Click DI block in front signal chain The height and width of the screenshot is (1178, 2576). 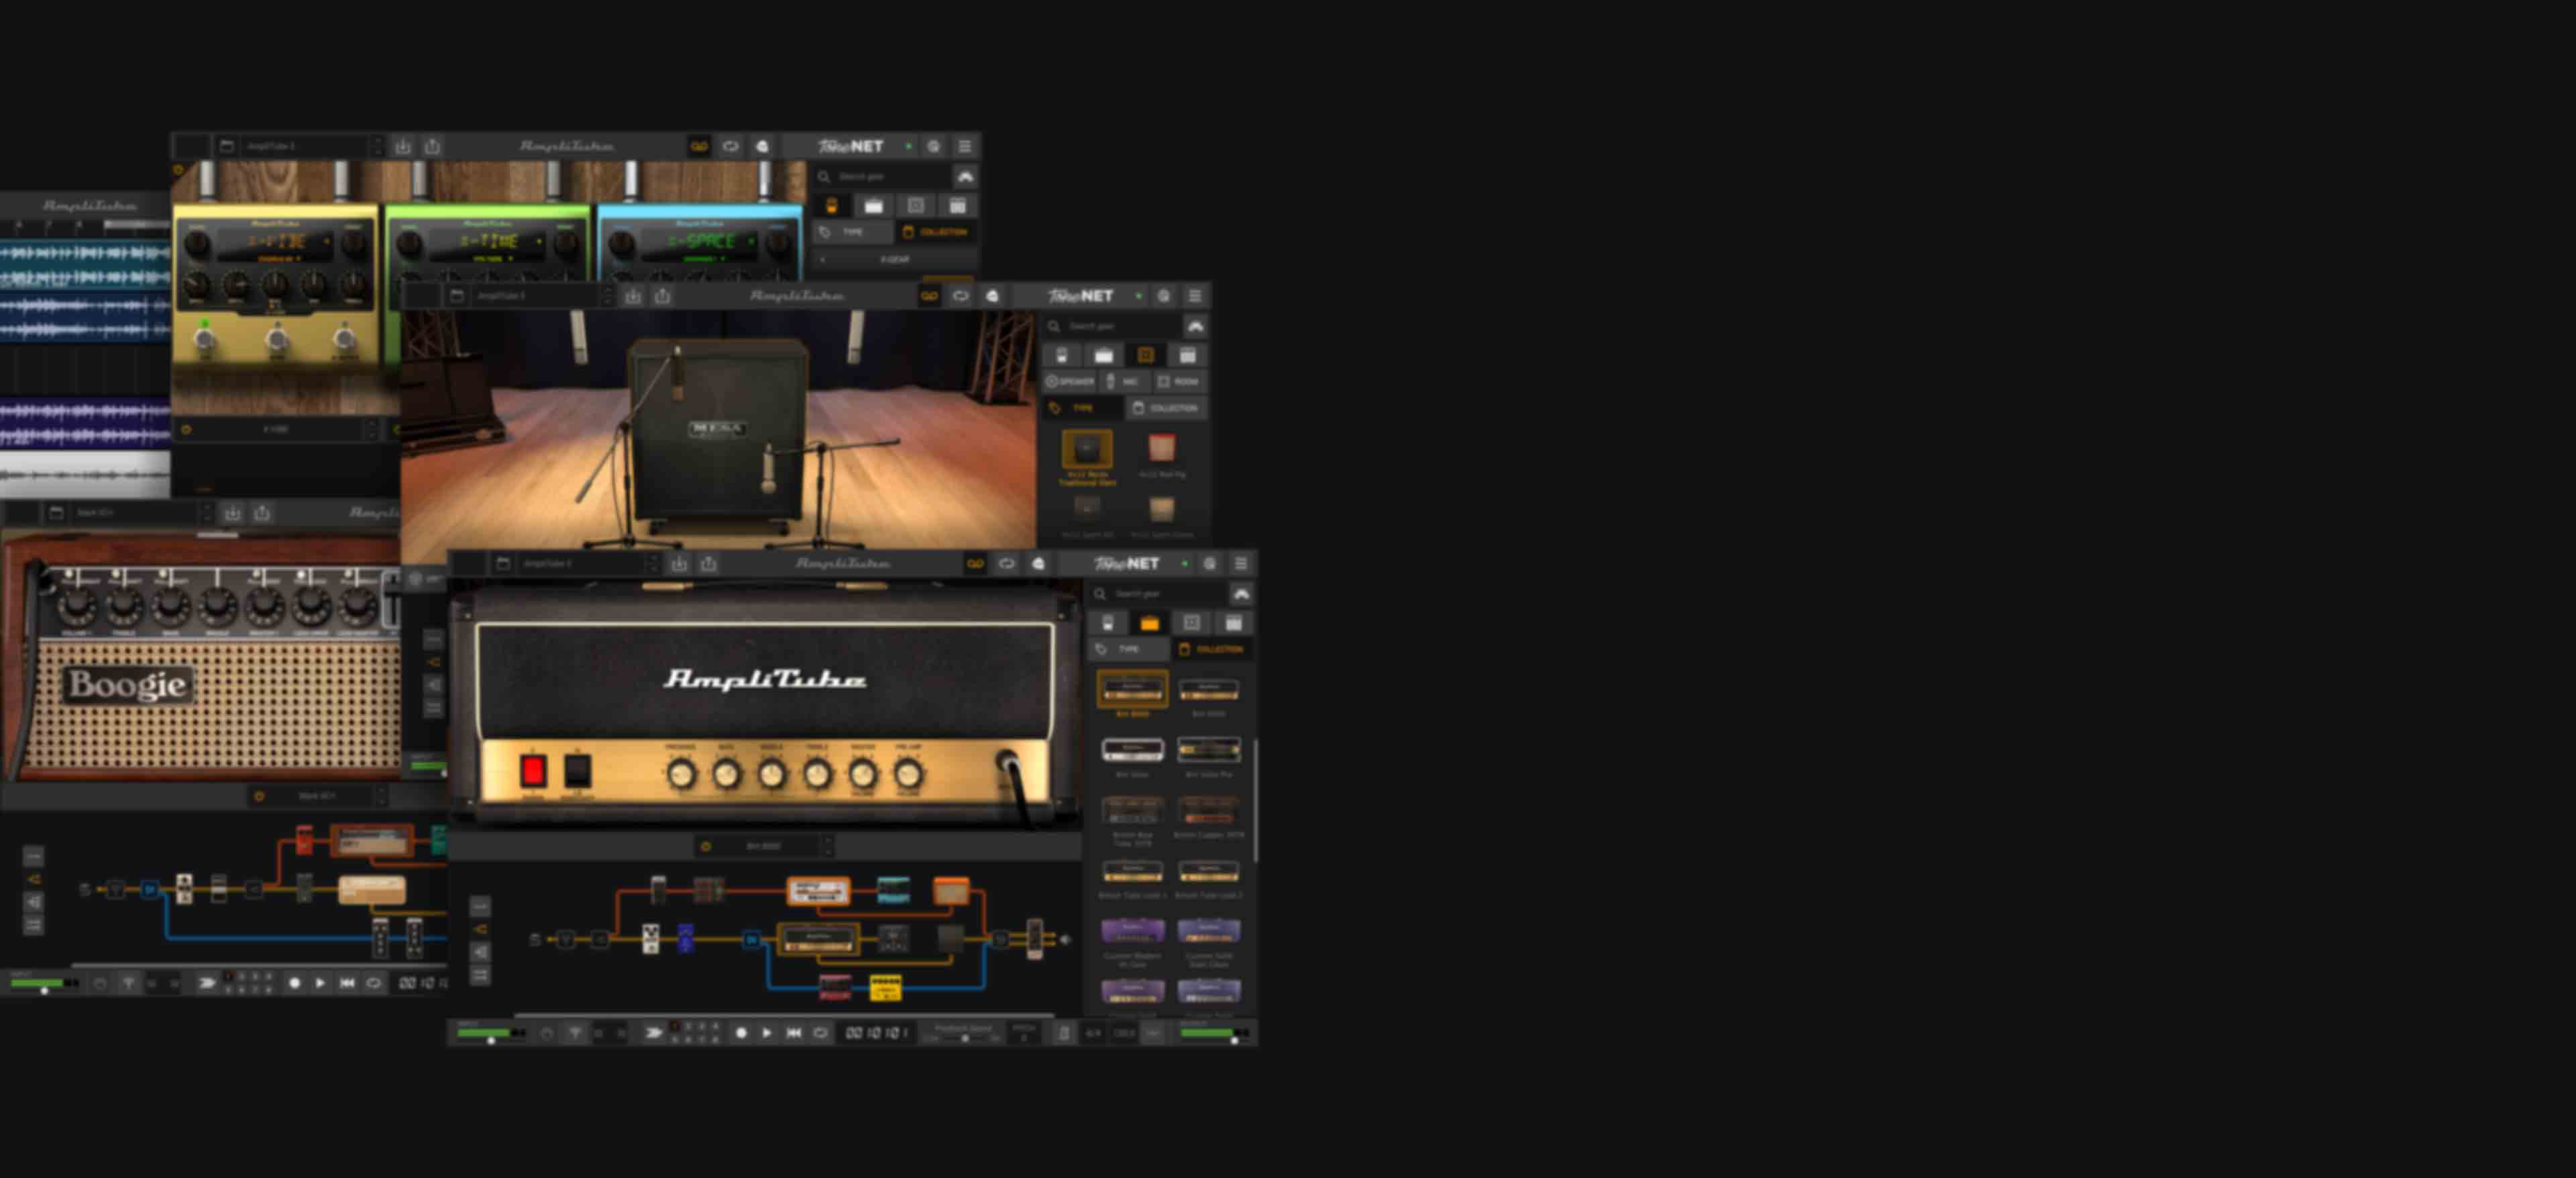(x=751, y=939)
